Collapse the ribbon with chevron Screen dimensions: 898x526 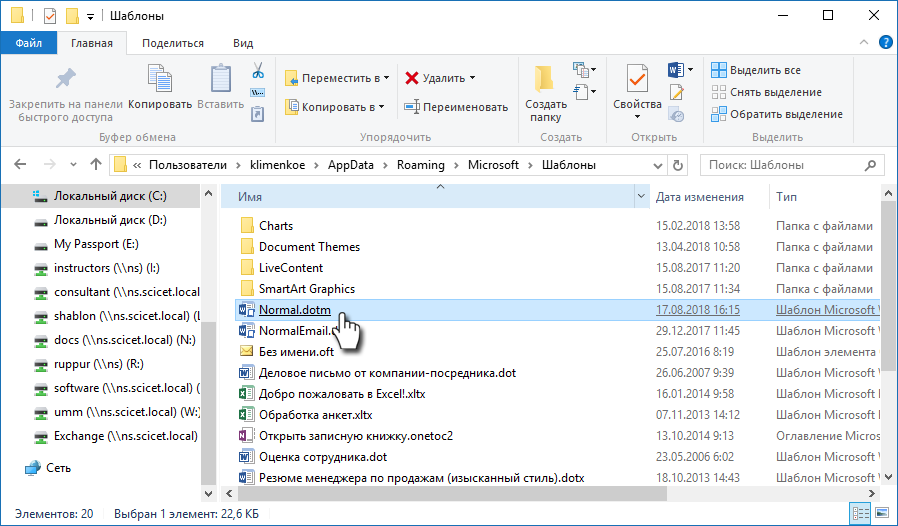(864, 42)
